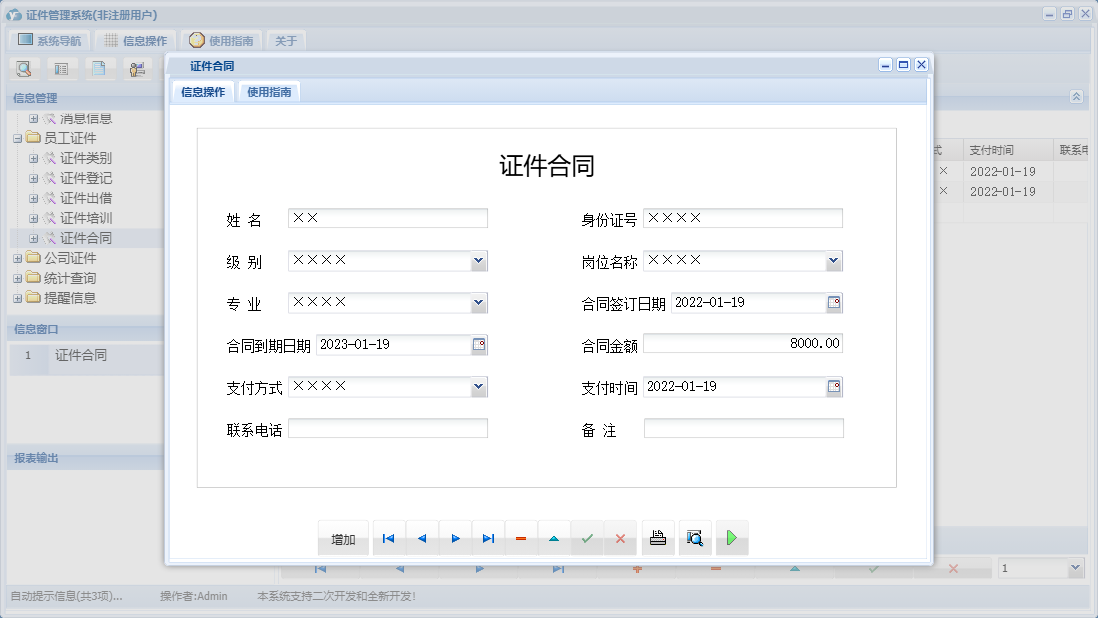Expand the 公司证件 tree node
Image resolution: width=1098 pixels, height=618 pixels.
18,258
